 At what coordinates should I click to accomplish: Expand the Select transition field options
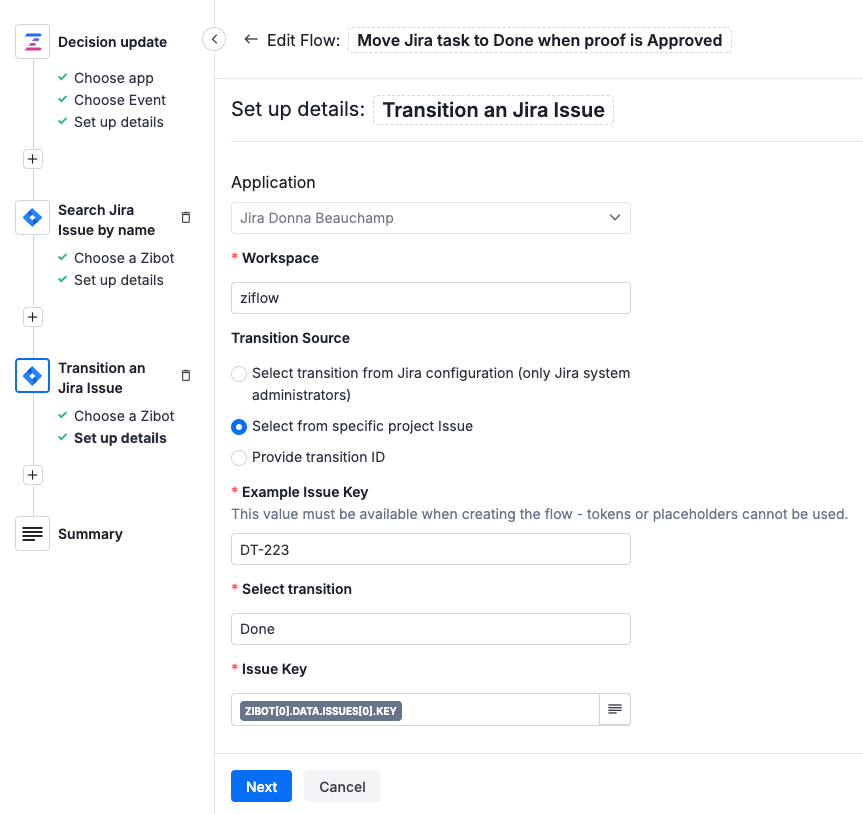(x=430, y=629)
